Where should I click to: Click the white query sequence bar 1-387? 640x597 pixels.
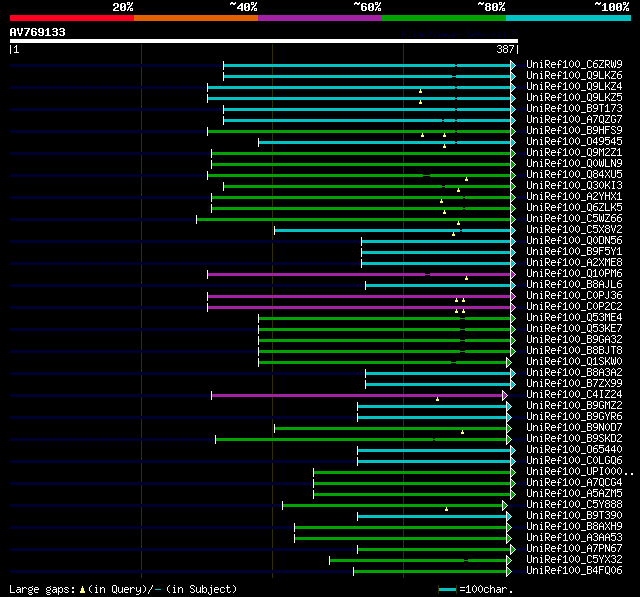click(x=264, y=41)
